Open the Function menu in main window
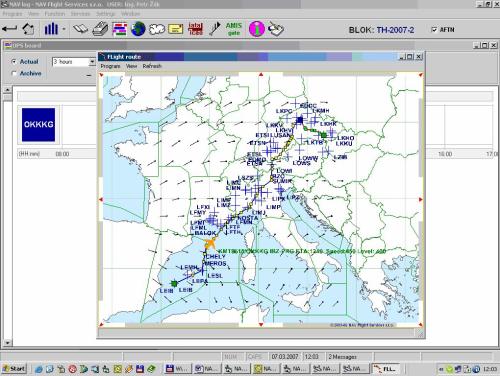This screenshot has width=500, height=376. [55, 14]
